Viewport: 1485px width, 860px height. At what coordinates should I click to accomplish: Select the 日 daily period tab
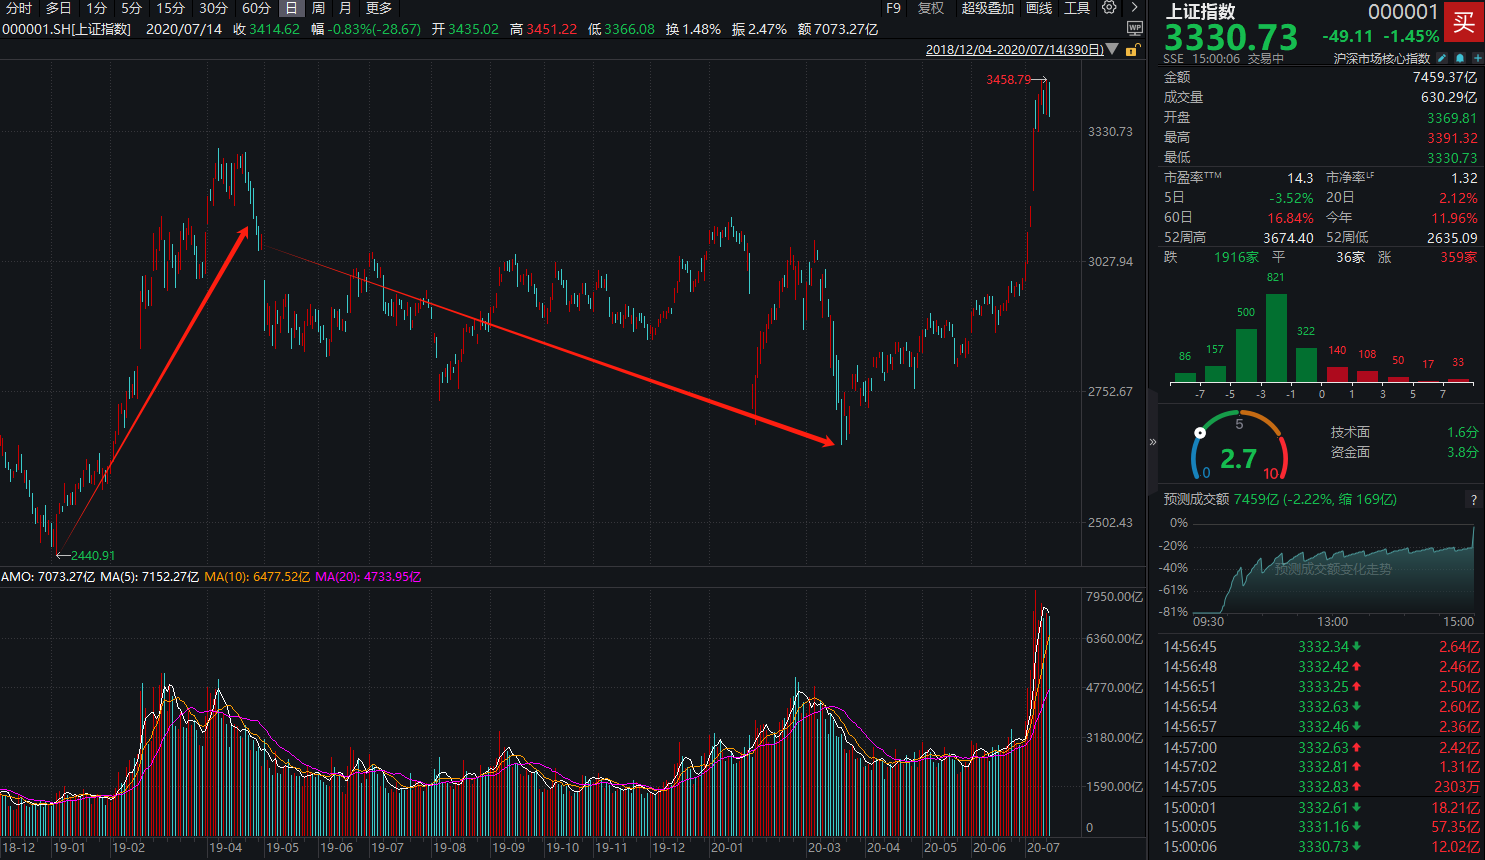(x=291, y=8)
